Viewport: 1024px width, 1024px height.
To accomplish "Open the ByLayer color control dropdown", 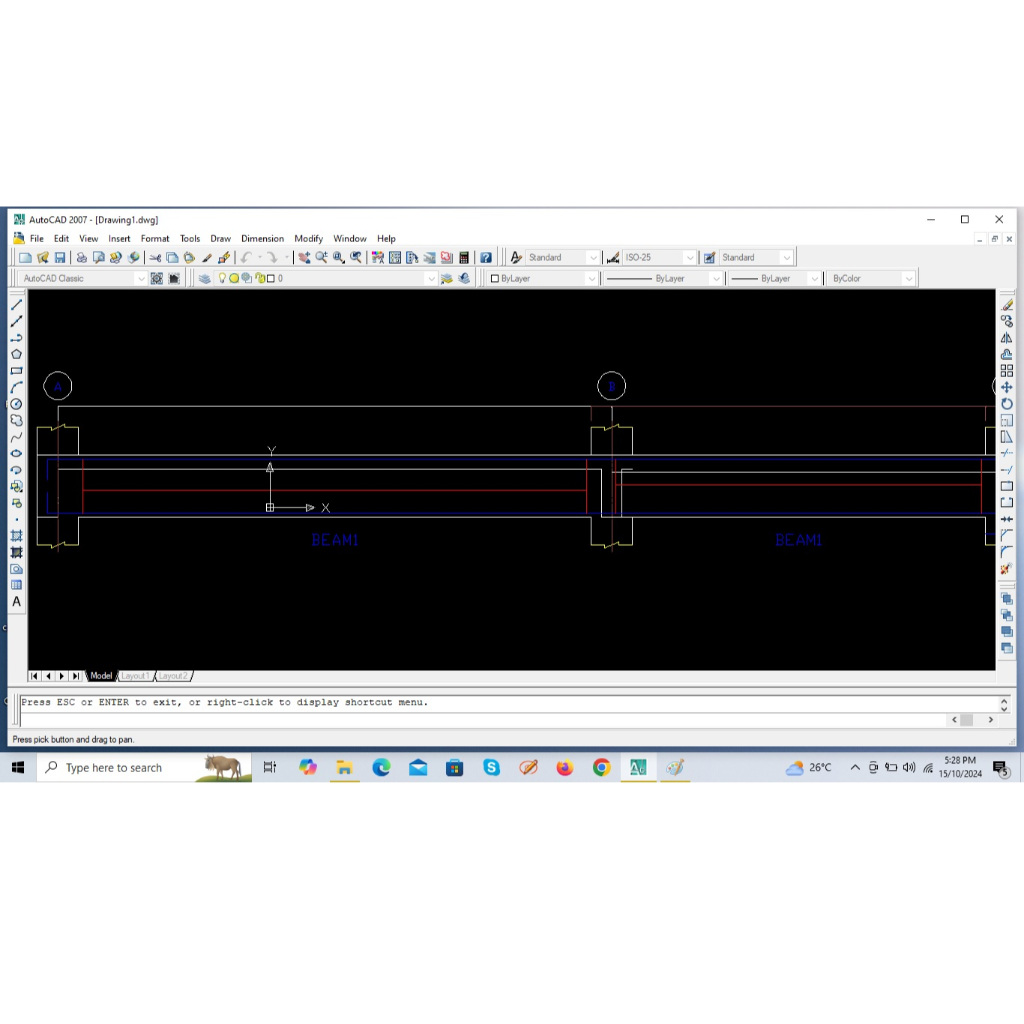I will pyautogui.click(x=591, y=279).
